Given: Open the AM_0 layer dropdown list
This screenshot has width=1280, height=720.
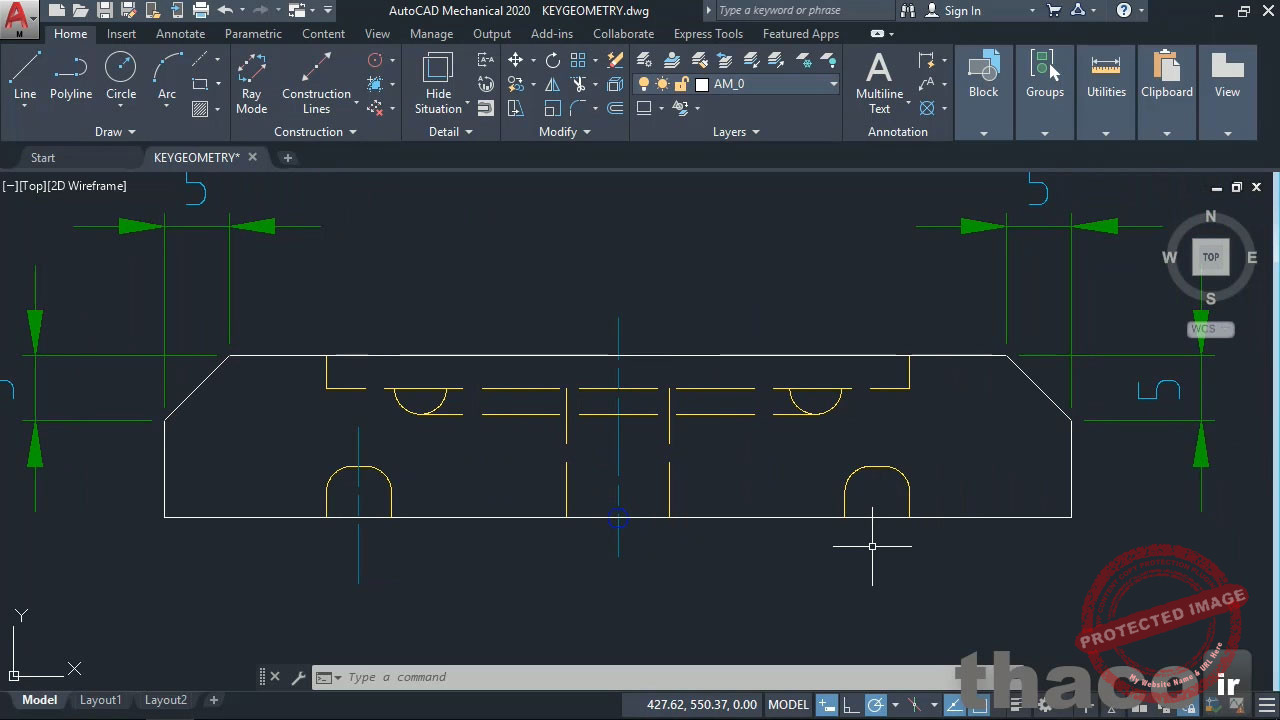Looking at the screenshot, I should coord(833,84).
